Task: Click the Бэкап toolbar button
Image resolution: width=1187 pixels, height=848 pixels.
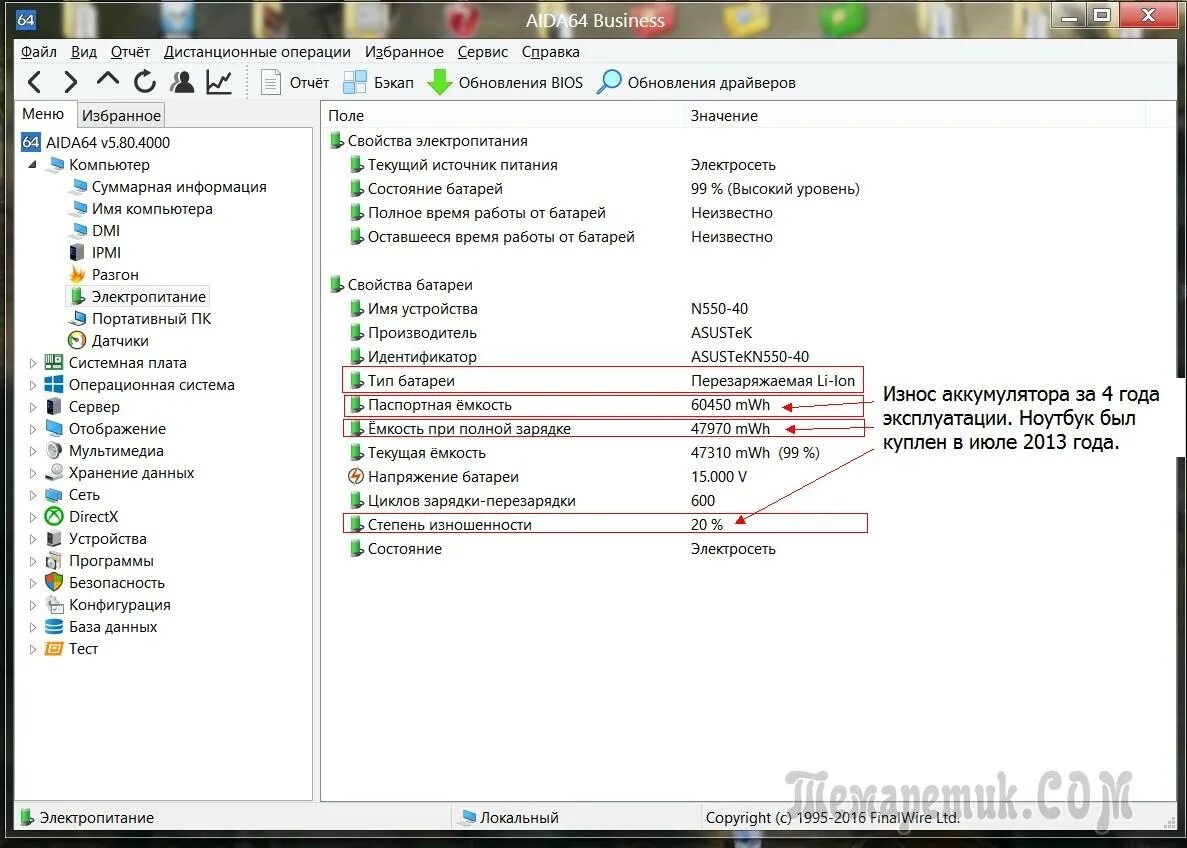Action: point(378,83)
